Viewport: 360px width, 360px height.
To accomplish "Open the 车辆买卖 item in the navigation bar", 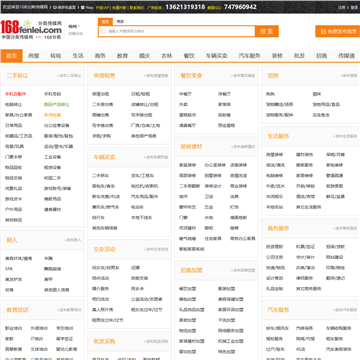I will (217, 56).
